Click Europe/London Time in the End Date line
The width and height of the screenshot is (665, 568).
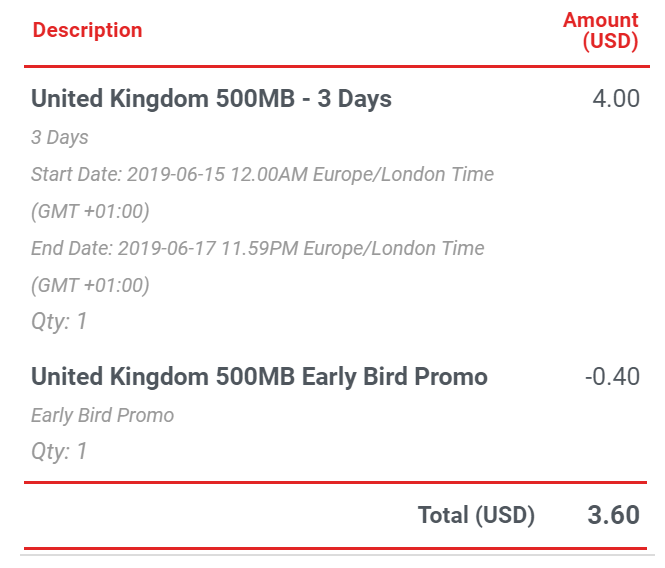pos(394,248)
